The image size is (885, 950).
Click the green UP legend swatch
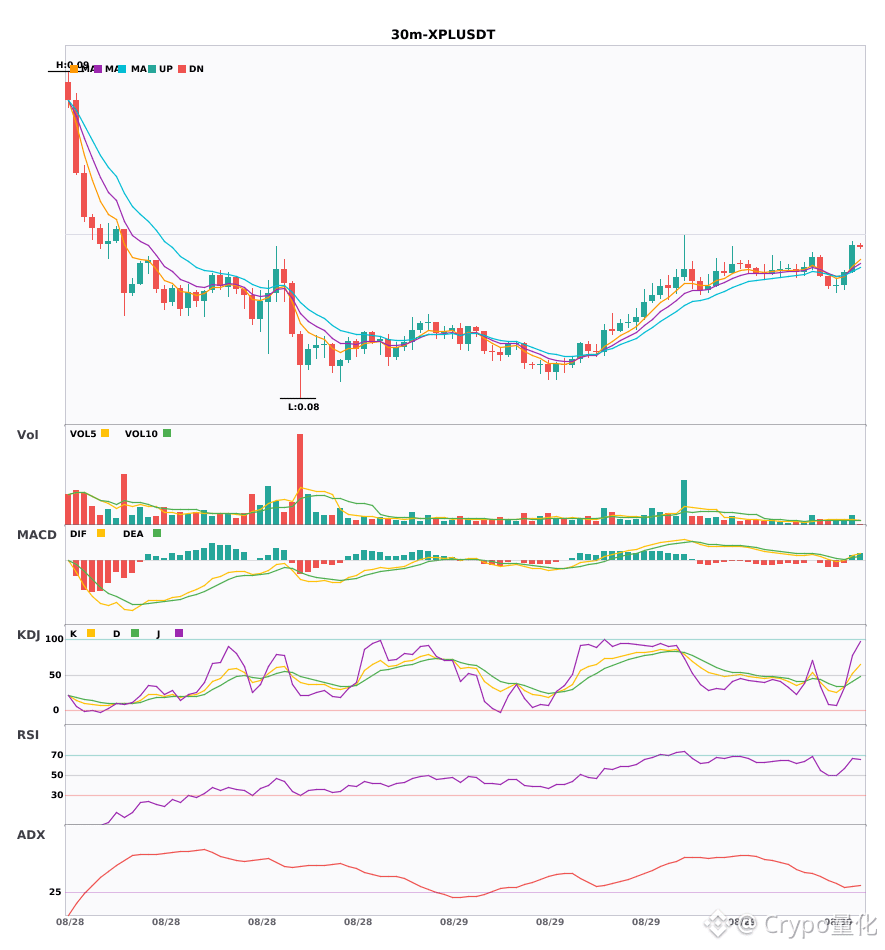pos(152,69)
